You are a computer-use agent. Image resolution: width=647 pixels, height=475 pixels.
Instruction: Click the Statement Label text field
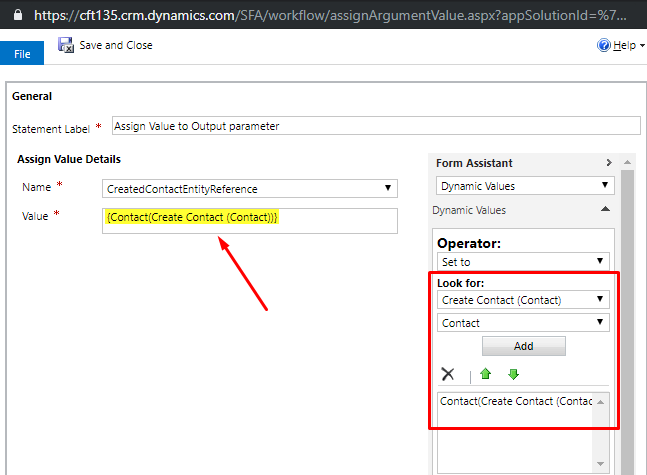coord(376,126)
